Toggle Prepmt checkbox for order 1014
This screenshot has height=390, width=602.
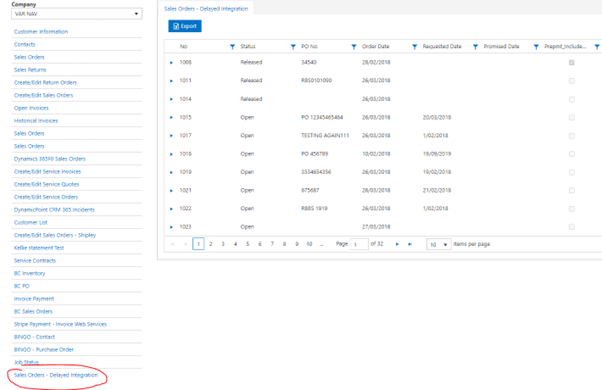click(x=572, y=99)
